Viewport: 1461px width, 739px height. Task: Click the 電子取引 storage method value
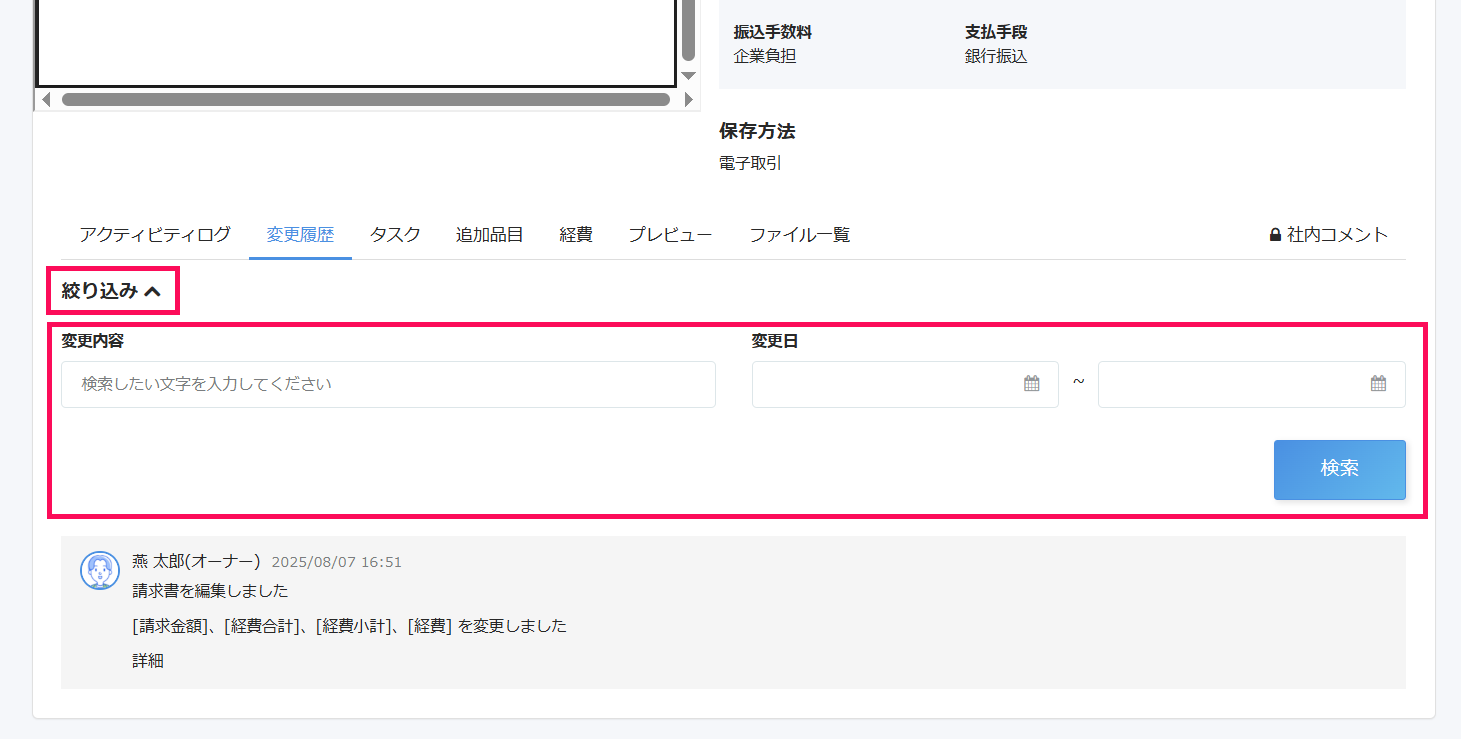tap(750, 163)
